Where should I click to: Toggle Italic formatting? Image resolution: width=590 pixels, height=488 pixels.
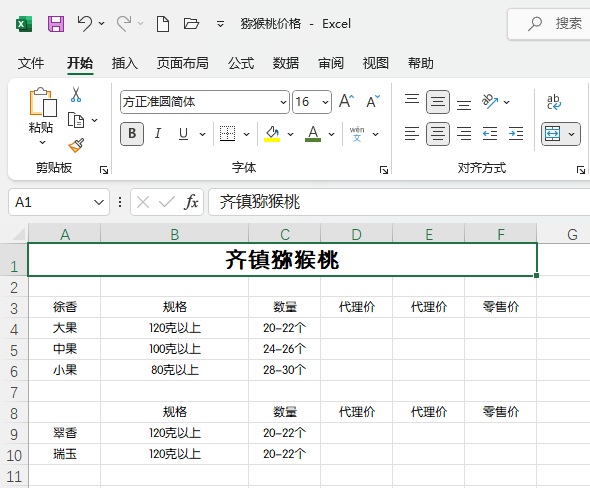(x=158, y=134)
